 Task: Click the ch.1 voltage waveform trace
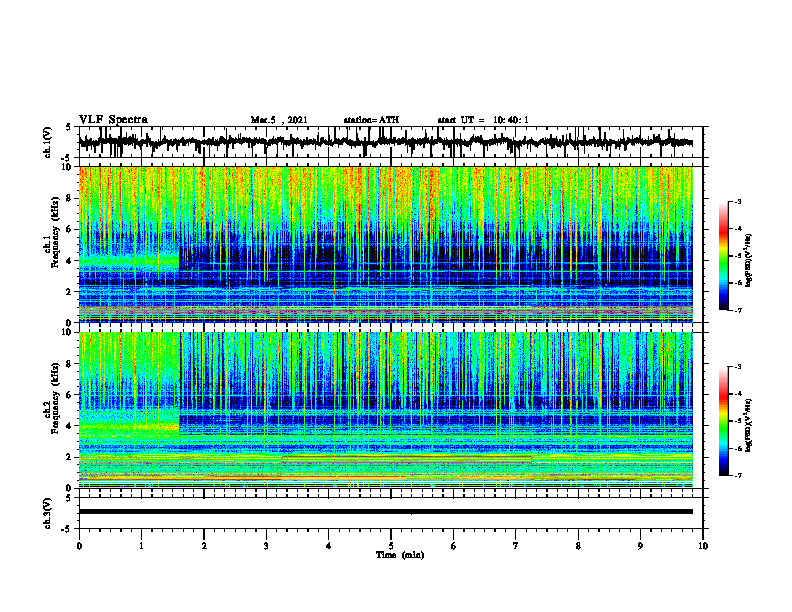385,142
